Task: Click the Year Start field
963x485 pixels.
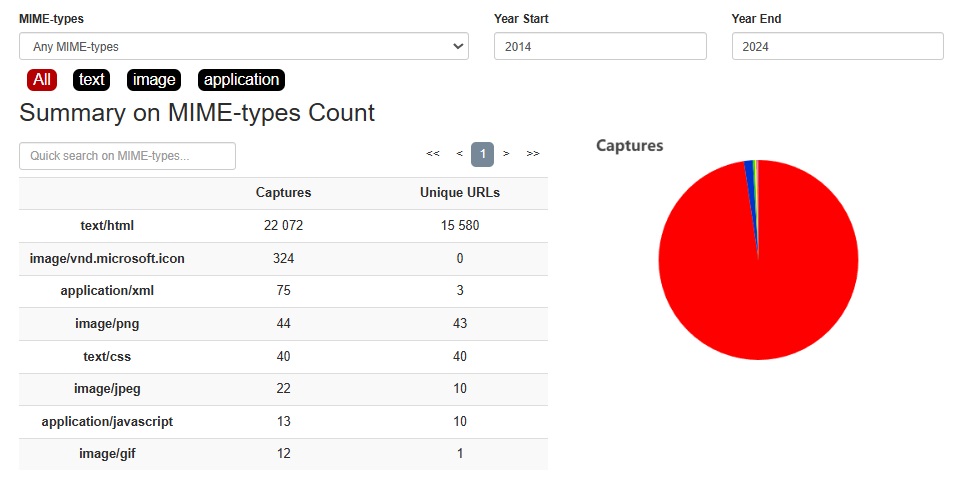Action: coord(600,46)
